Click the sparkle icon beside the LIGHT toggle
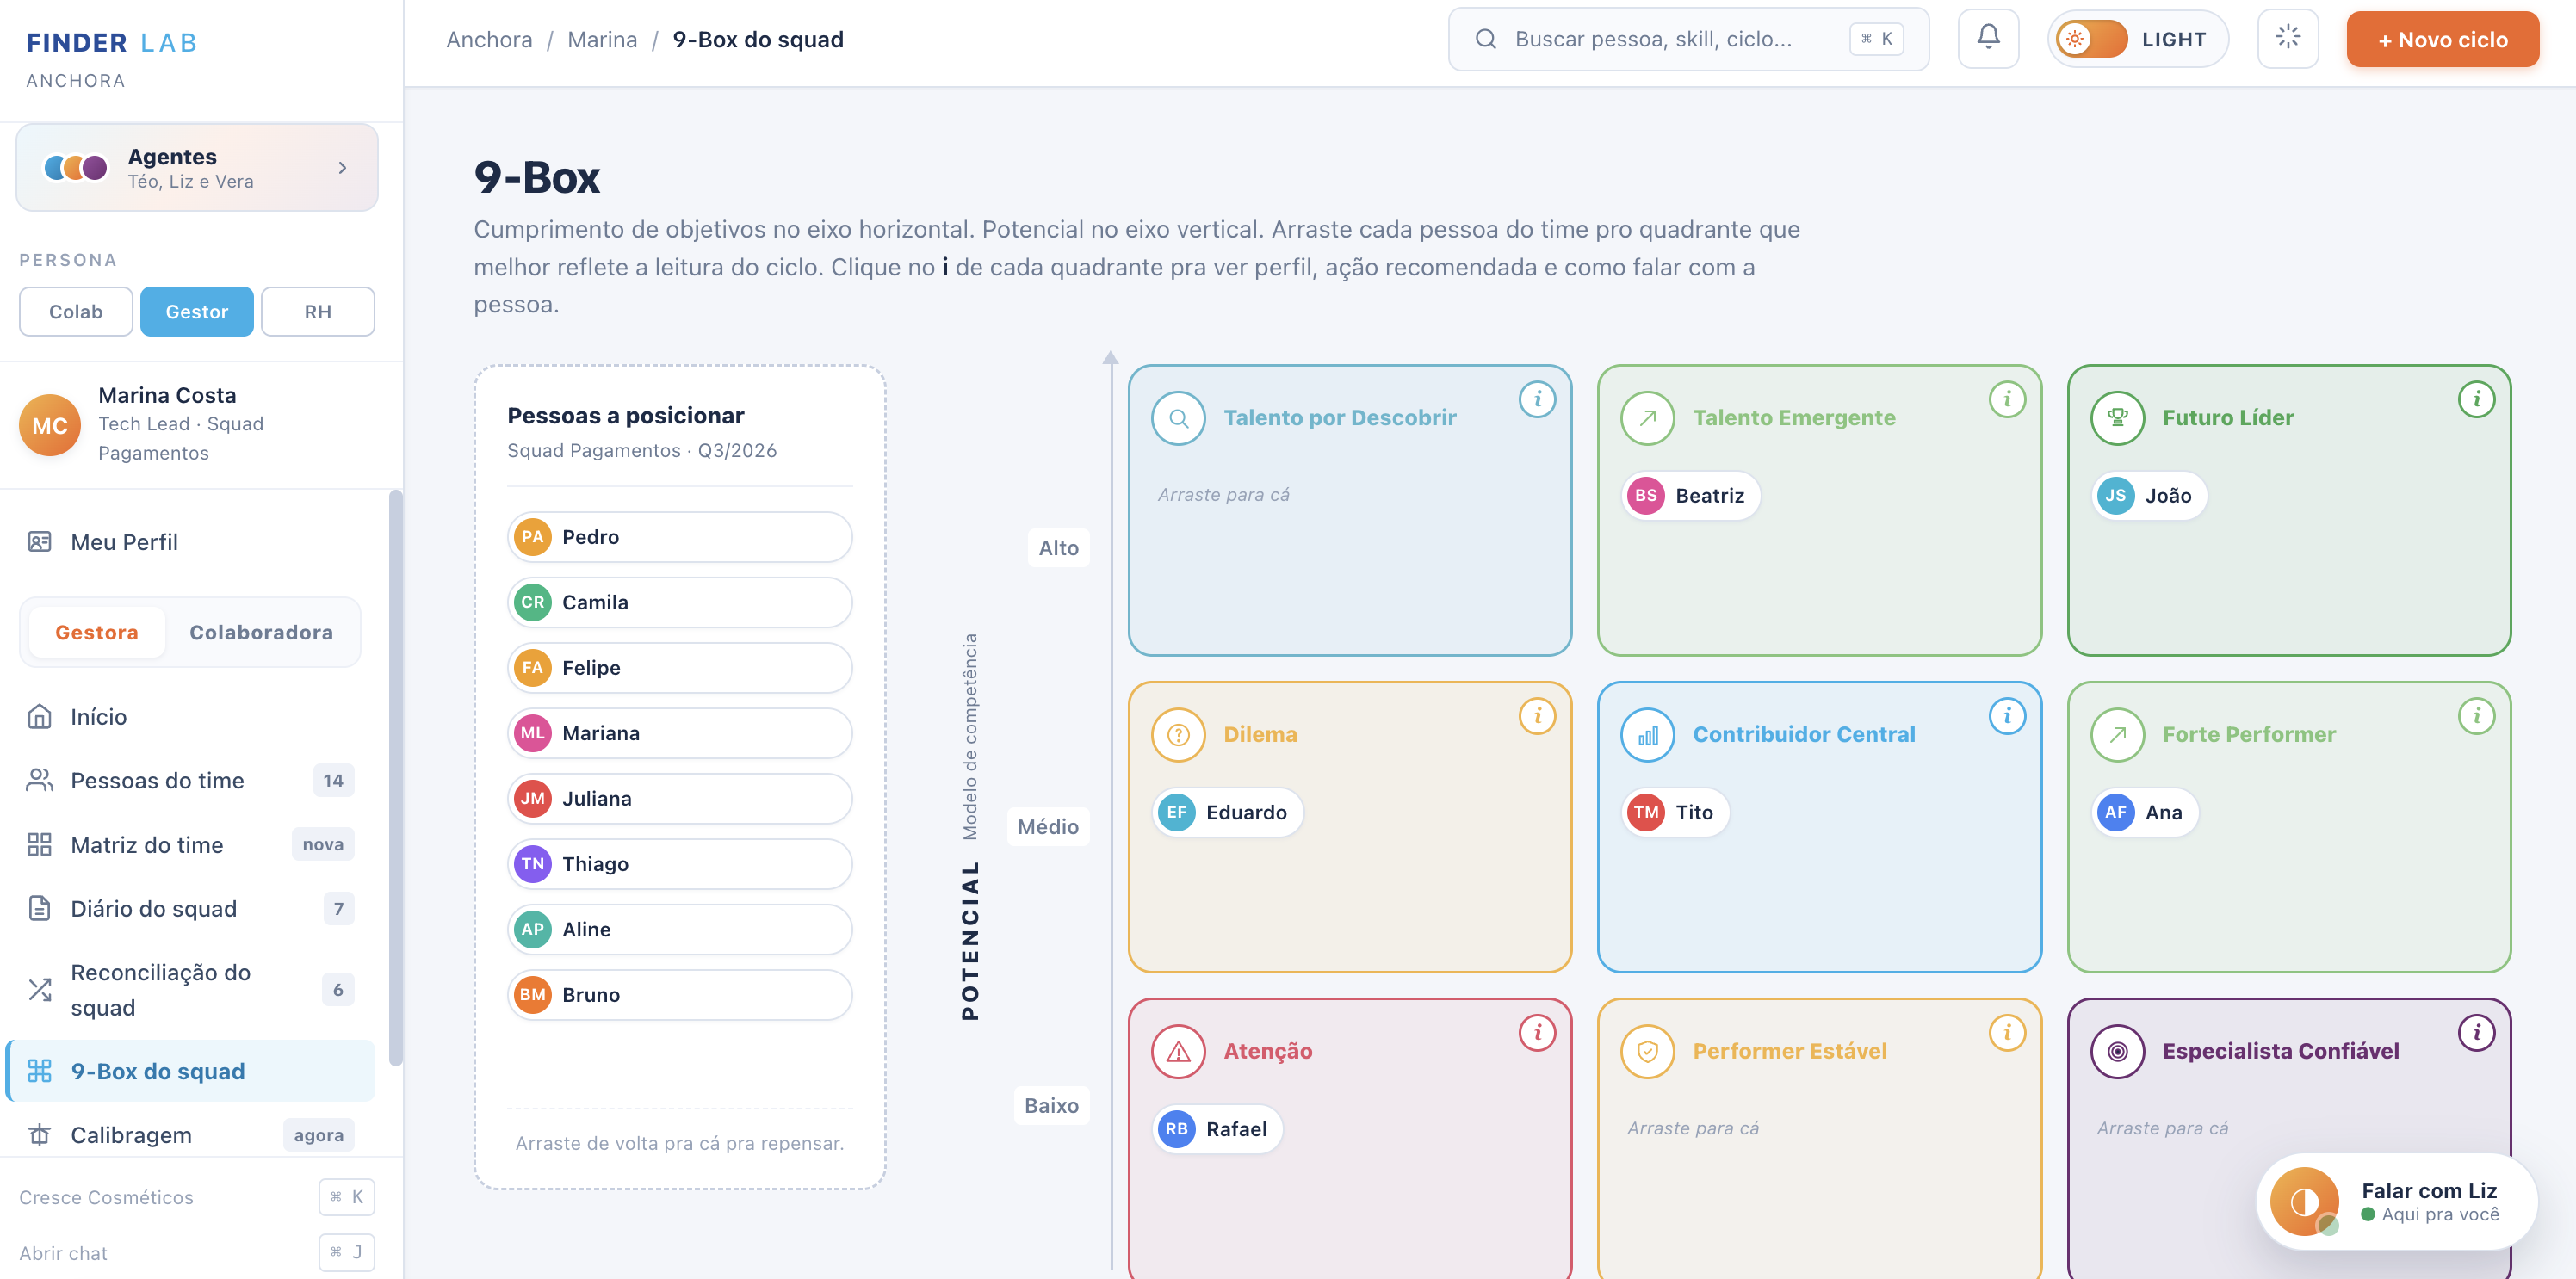 point(2287,39)
